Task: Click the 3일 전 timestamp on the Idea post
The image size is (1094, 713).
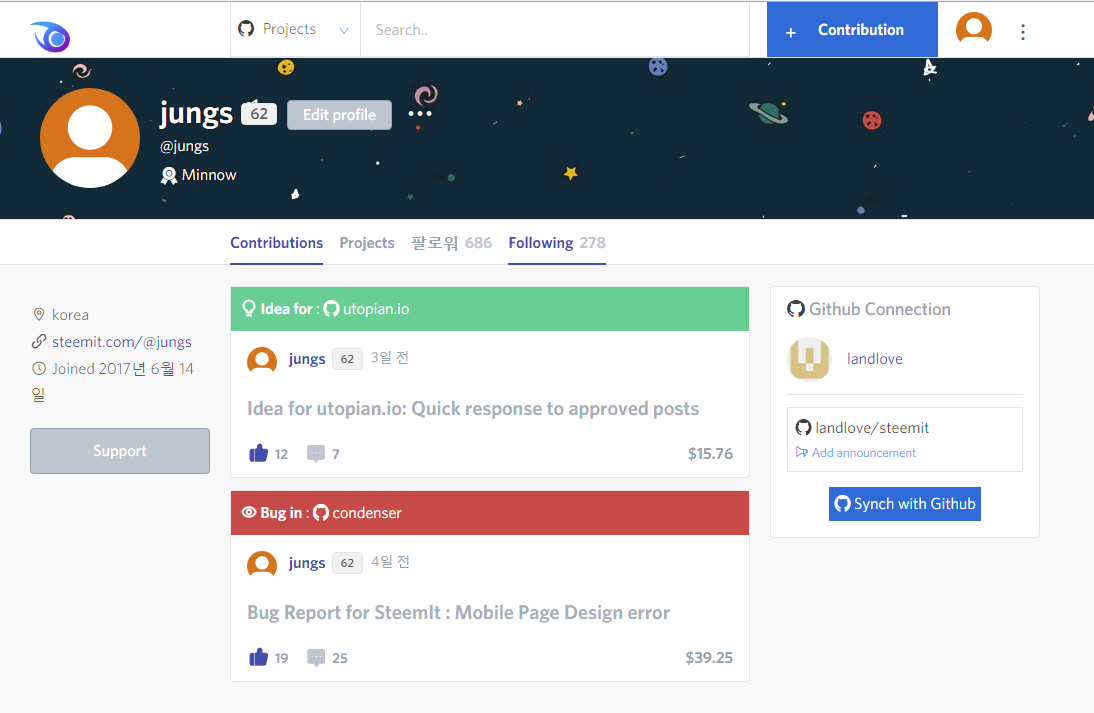Action: (389, 358)
